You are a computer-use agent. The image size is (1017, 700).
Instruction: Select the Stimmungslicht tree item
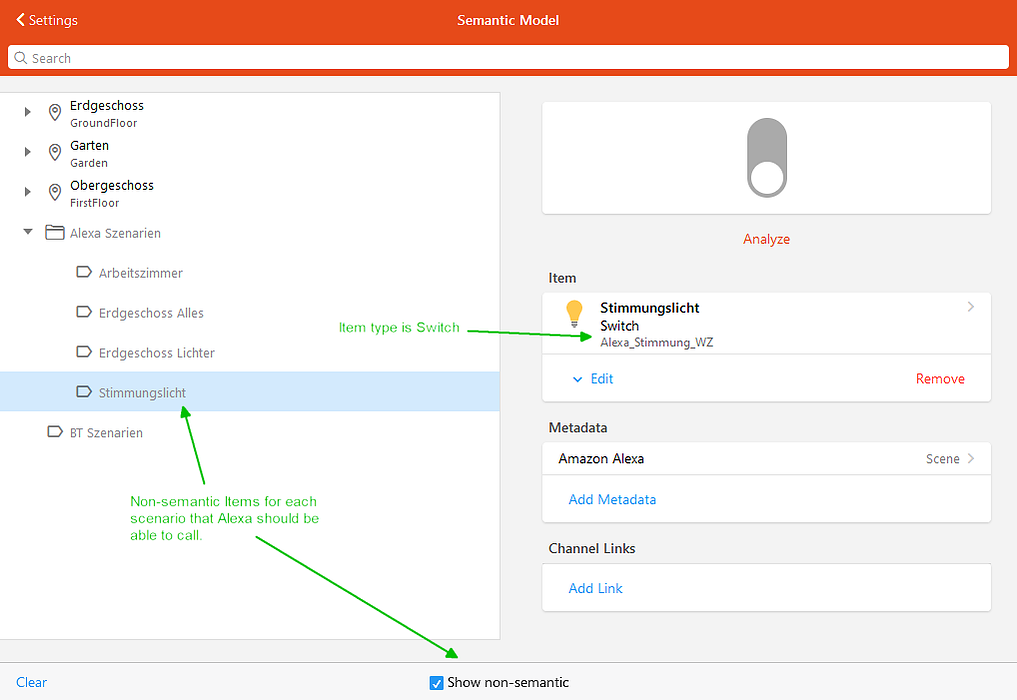click(250, 392)
